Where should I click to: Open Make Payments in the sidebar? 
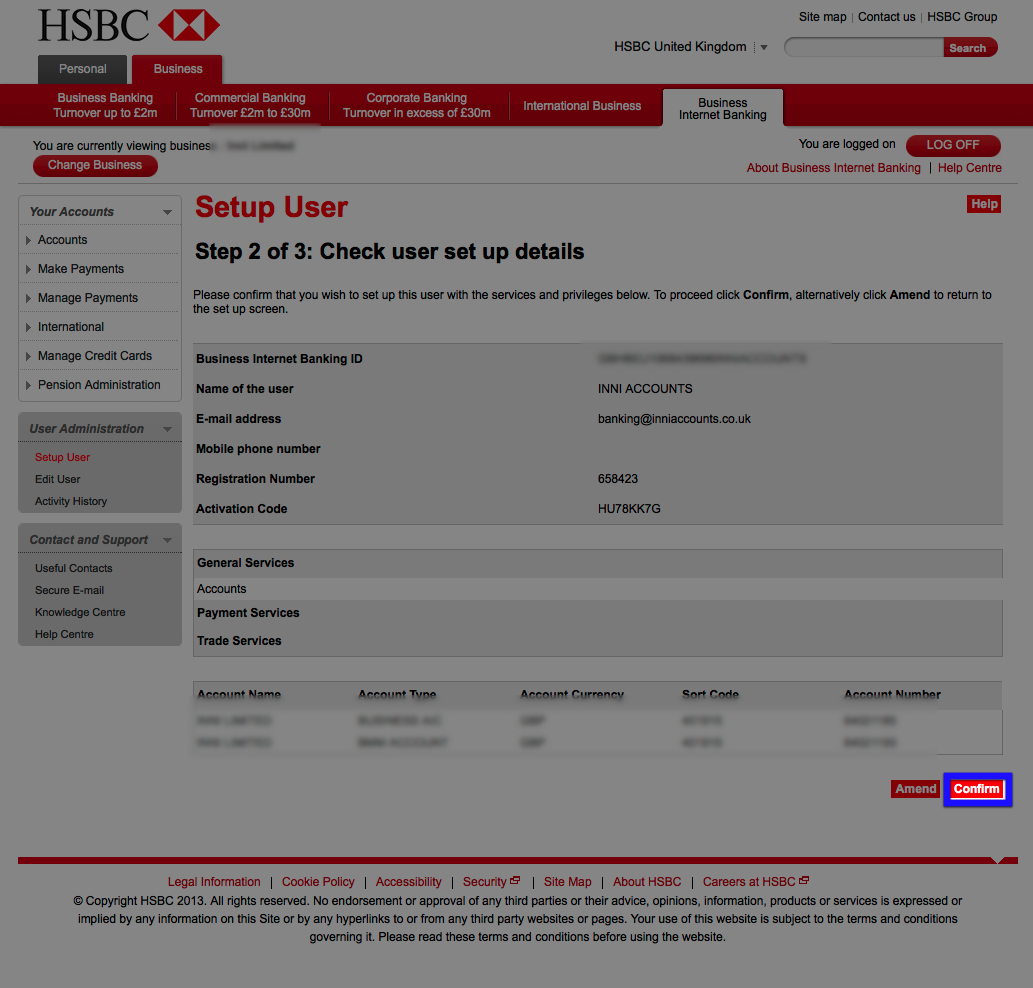[x=81, y=269]
